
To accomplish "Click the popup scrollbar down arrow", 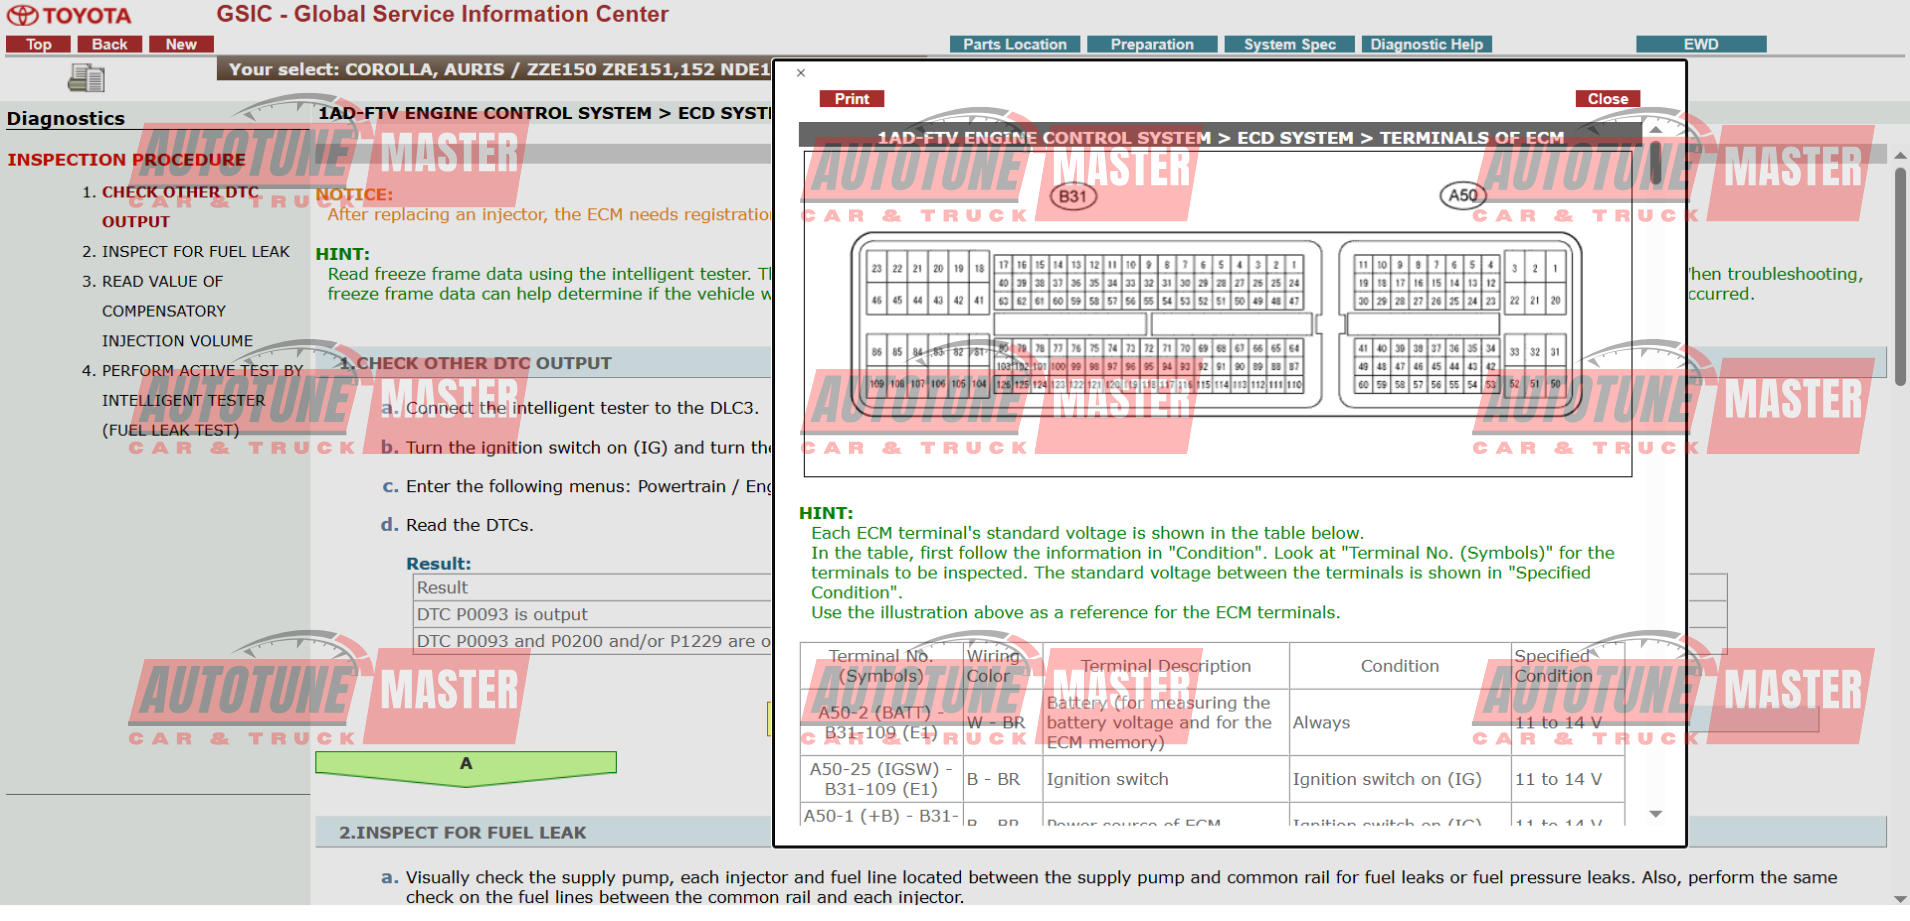I will [1656, 814].
